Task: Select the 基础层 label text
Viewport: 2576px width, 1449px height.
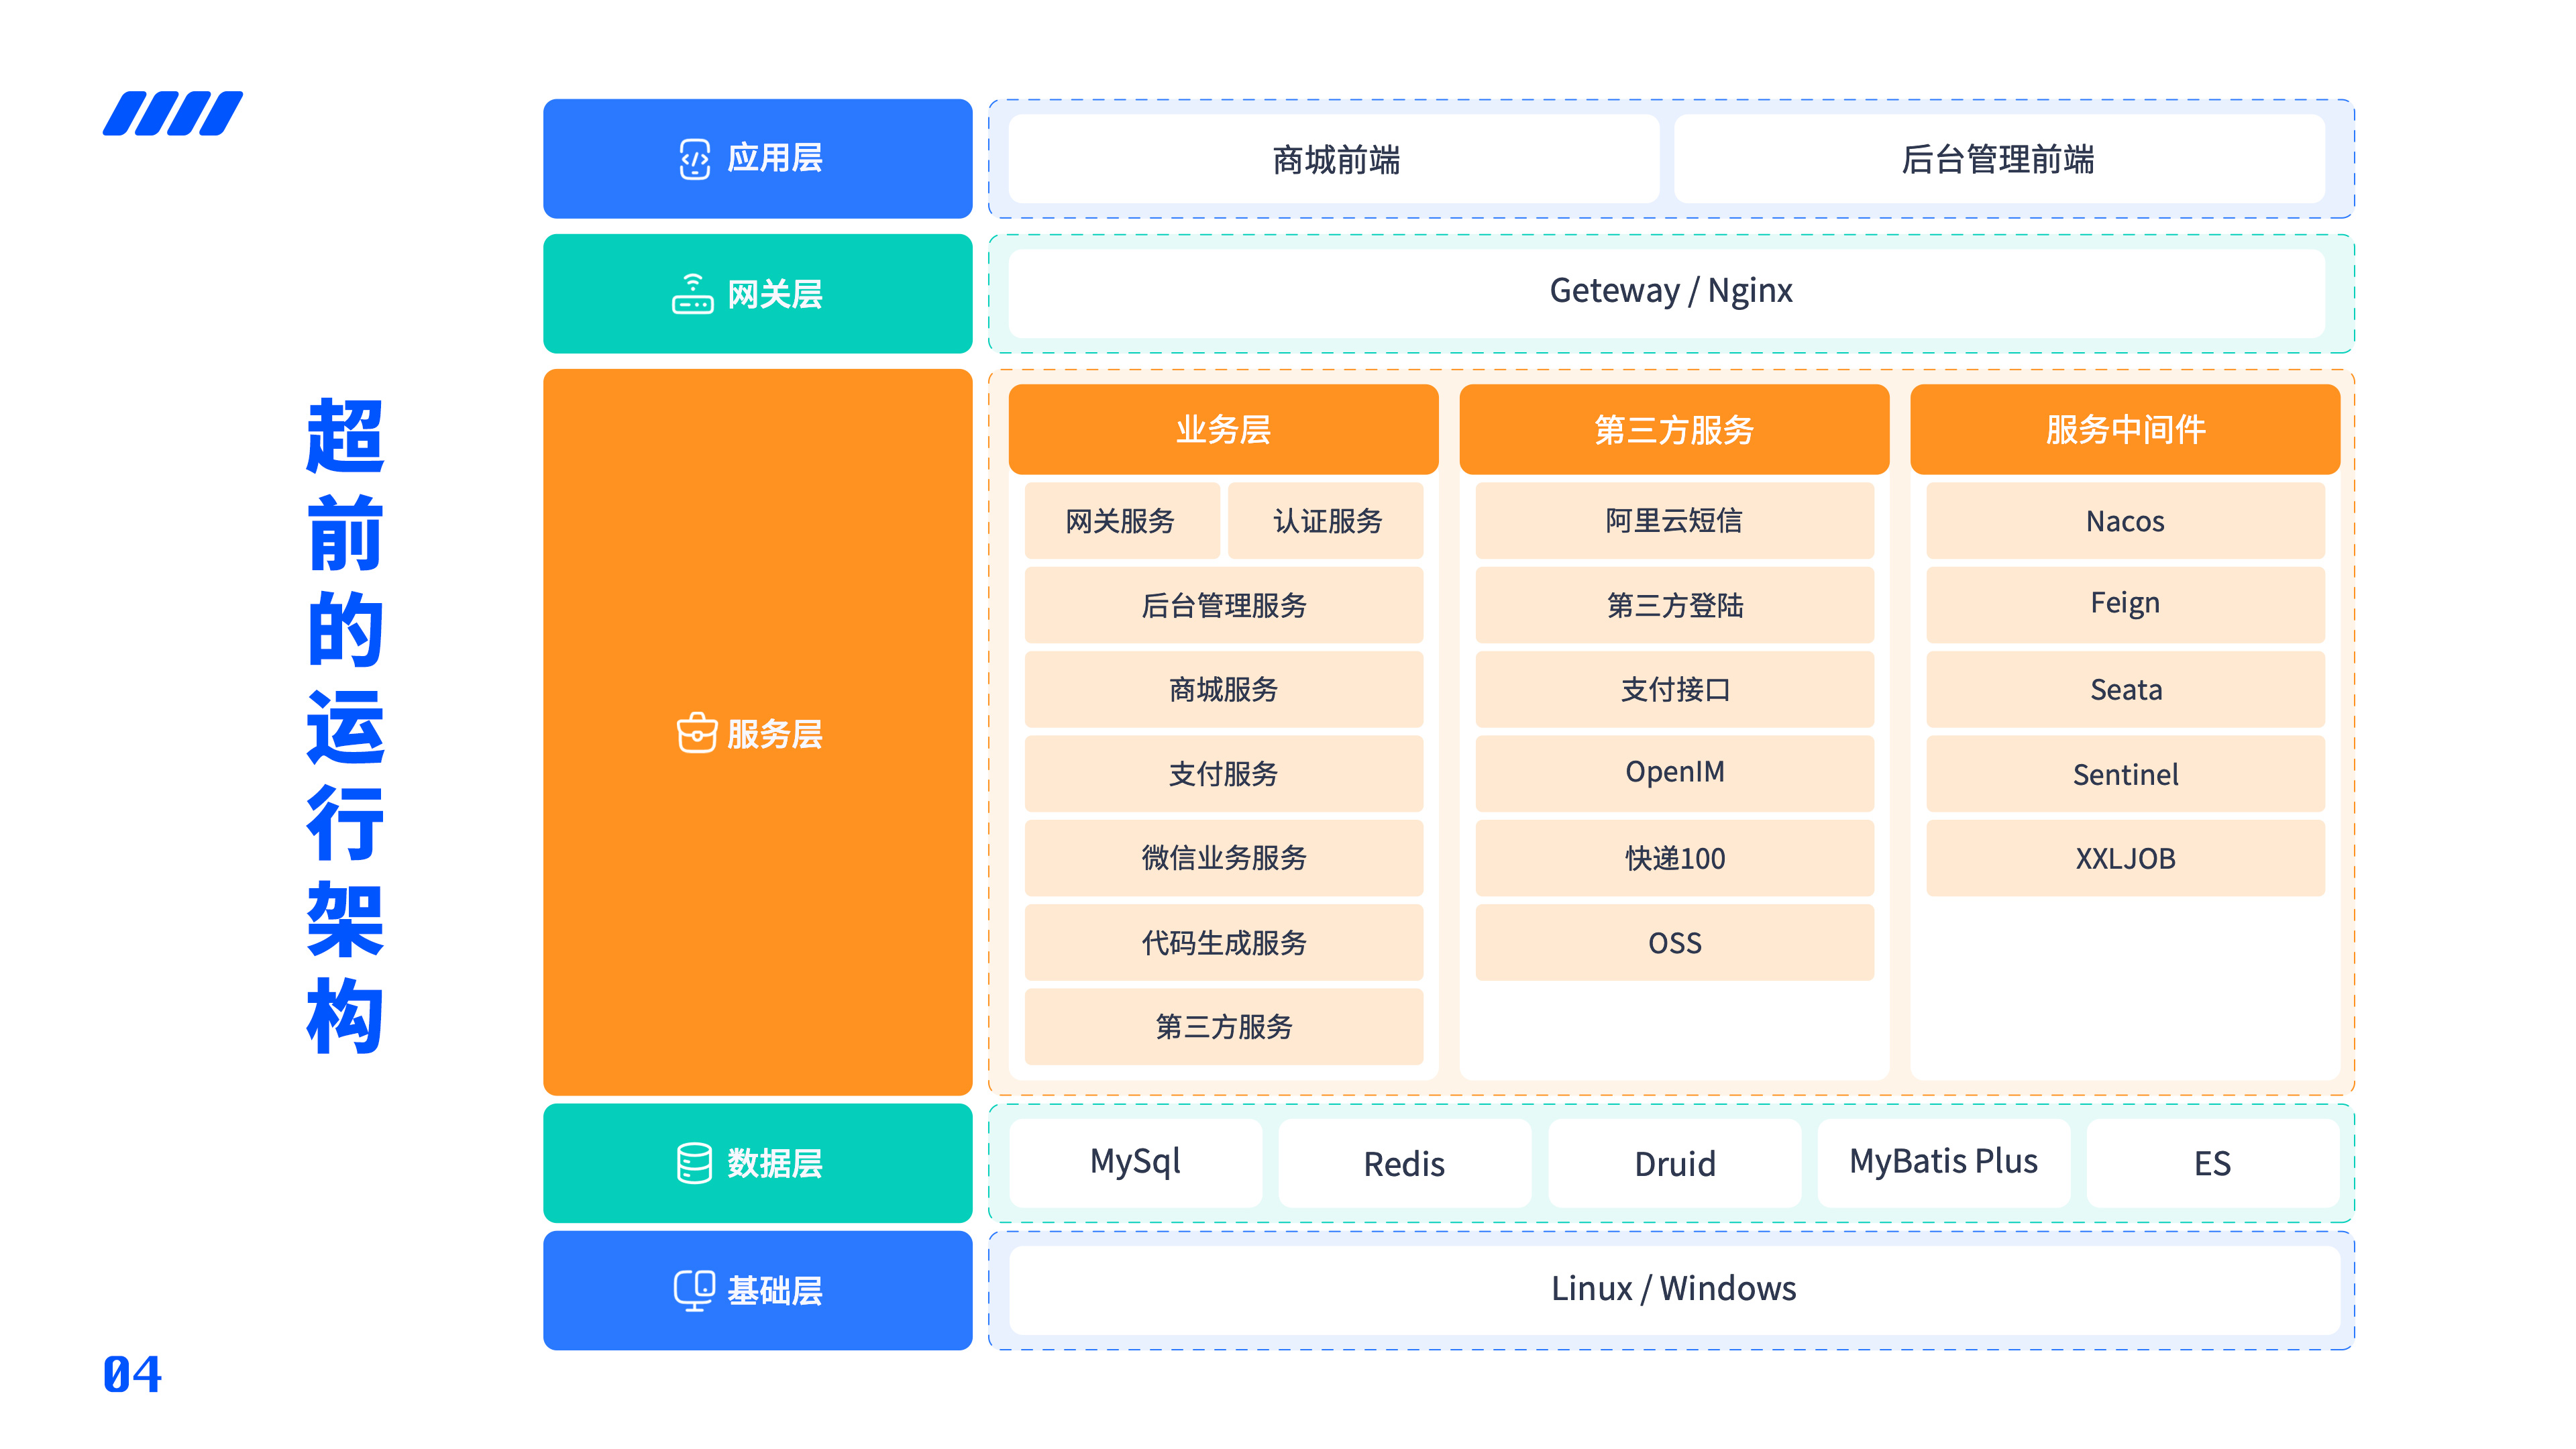Action: pyautogui.click(x=775, y=1290)
